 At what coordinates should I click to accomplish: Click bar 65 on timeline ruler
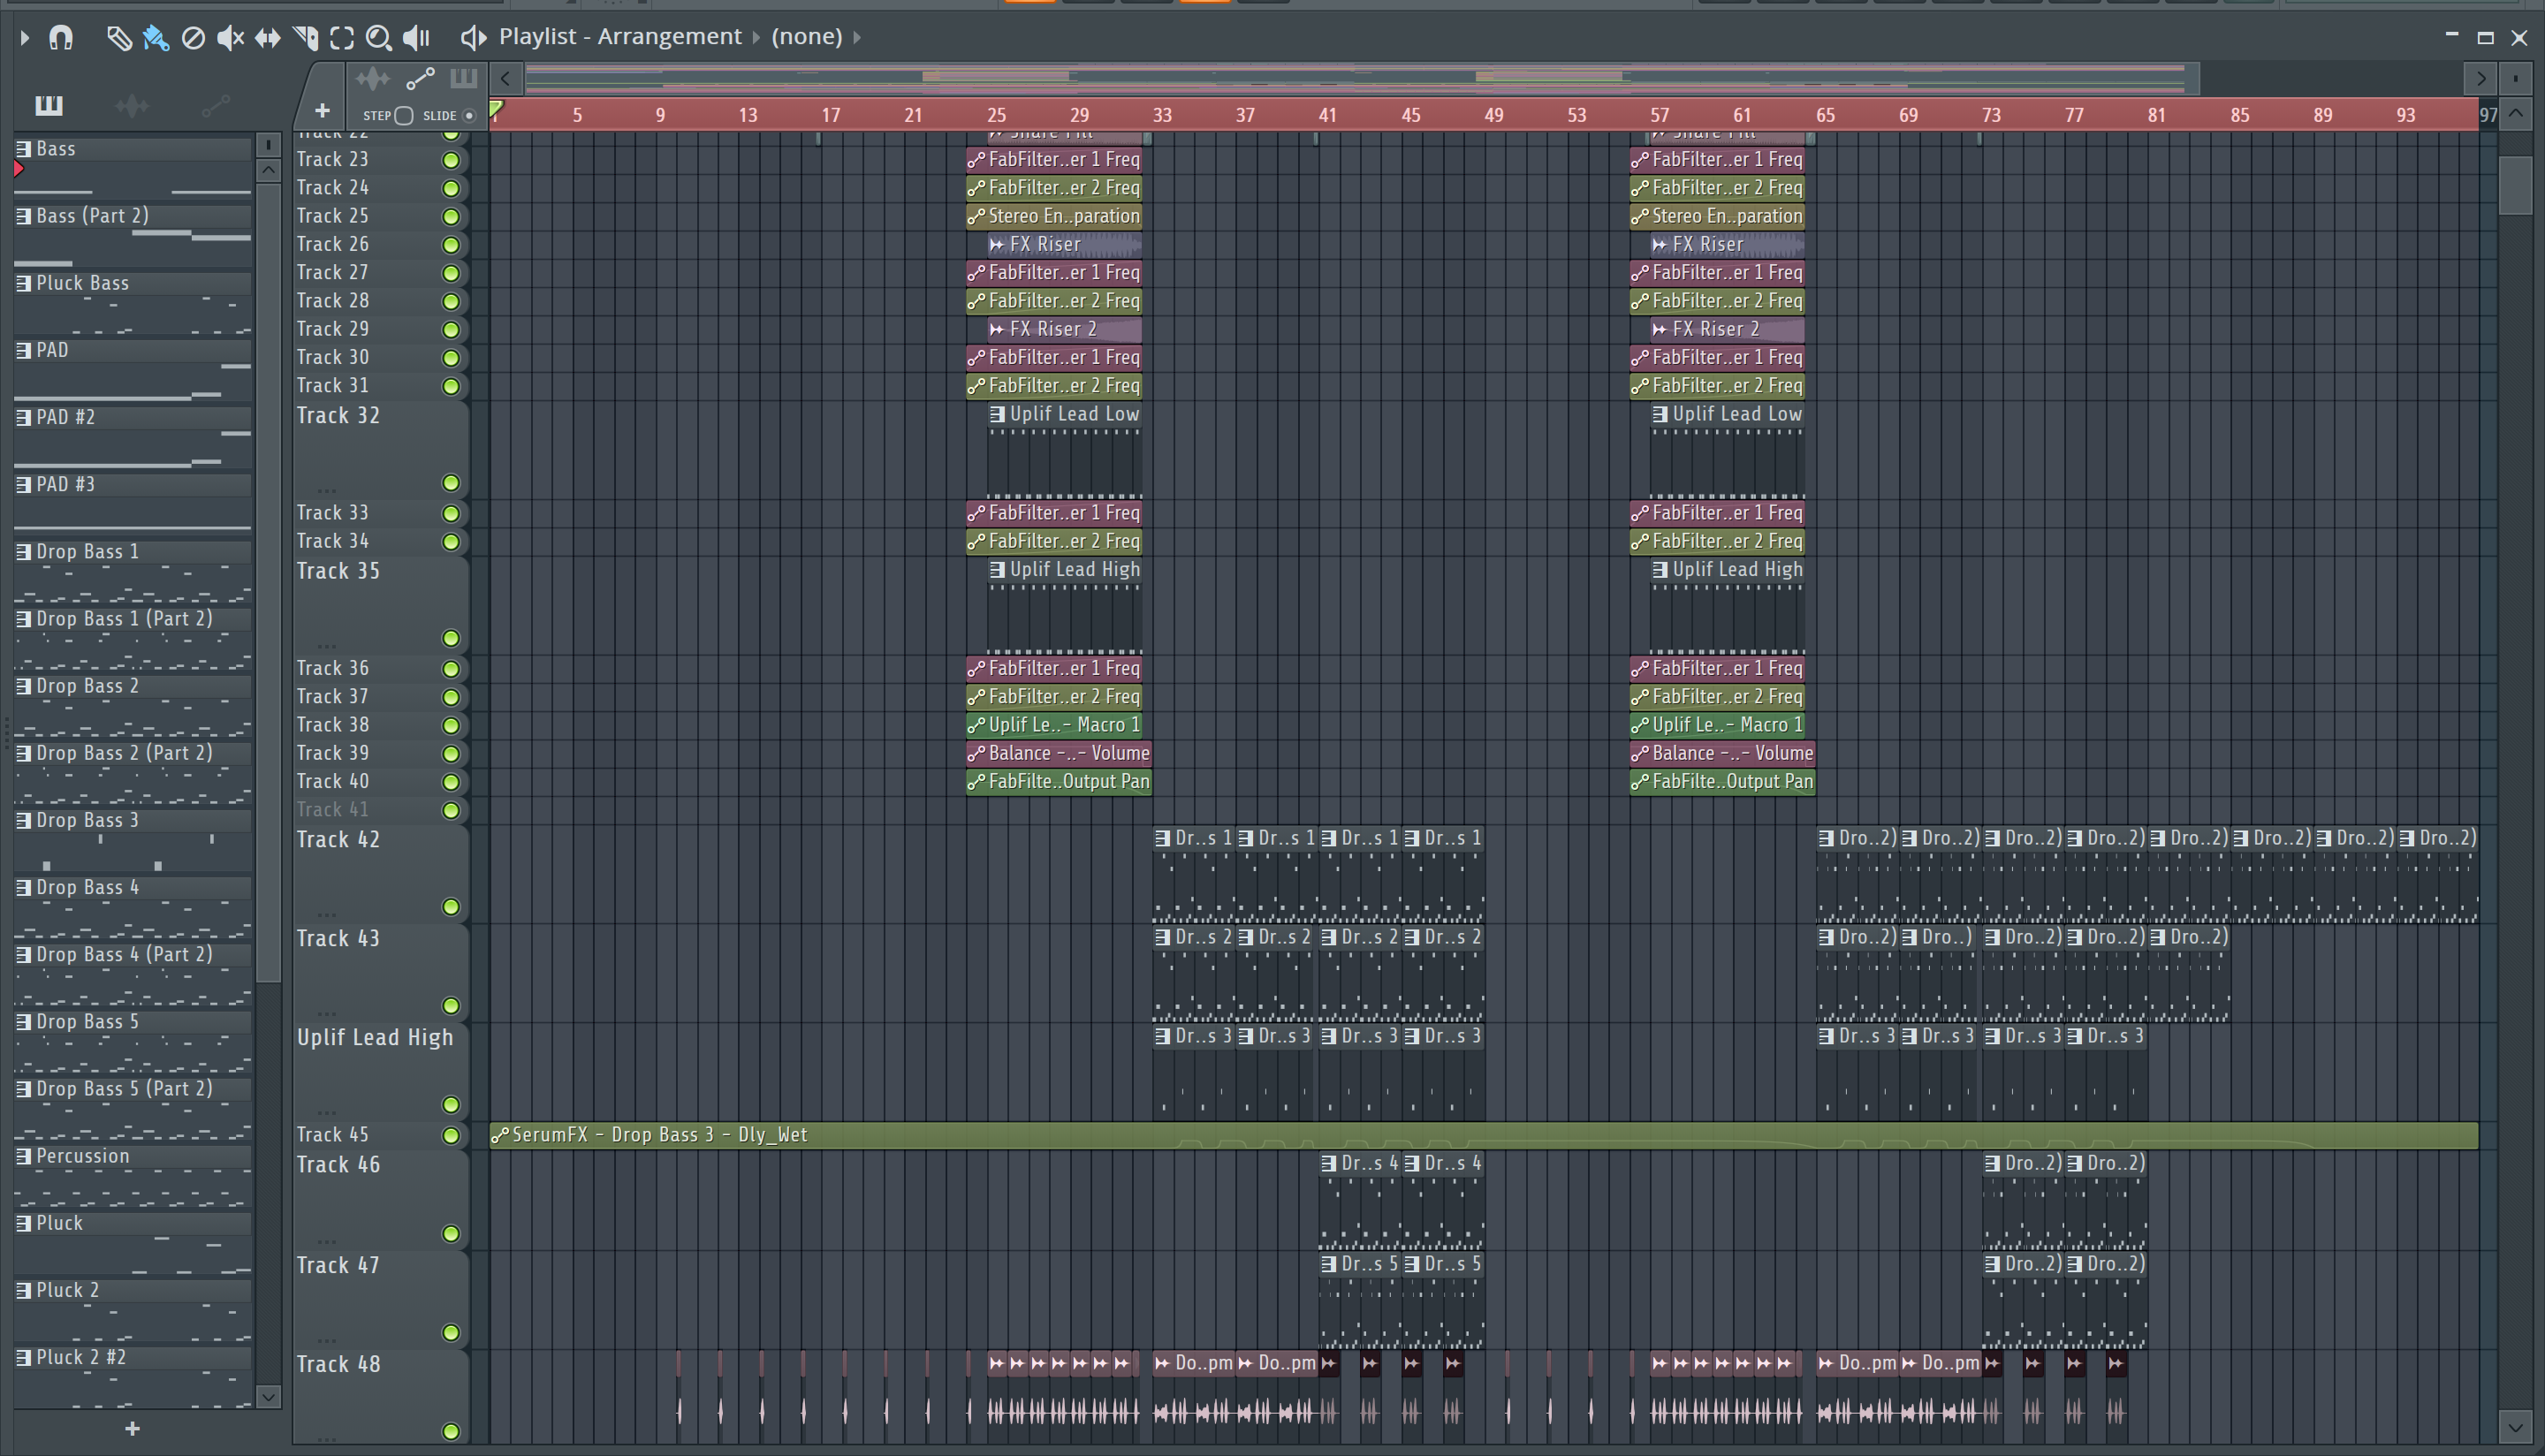coord(1825,115)
